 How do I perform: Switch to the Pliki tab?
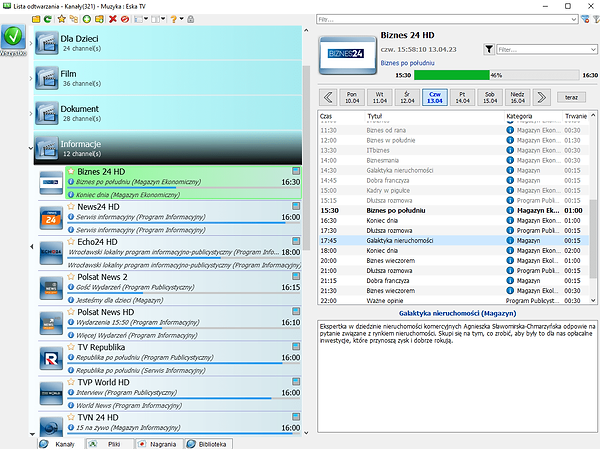[109, 444]
